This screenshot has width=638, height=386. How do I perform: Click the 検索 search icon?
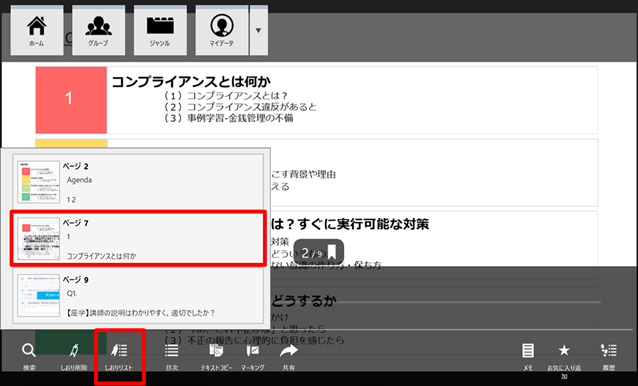click(x=29, y=356)
